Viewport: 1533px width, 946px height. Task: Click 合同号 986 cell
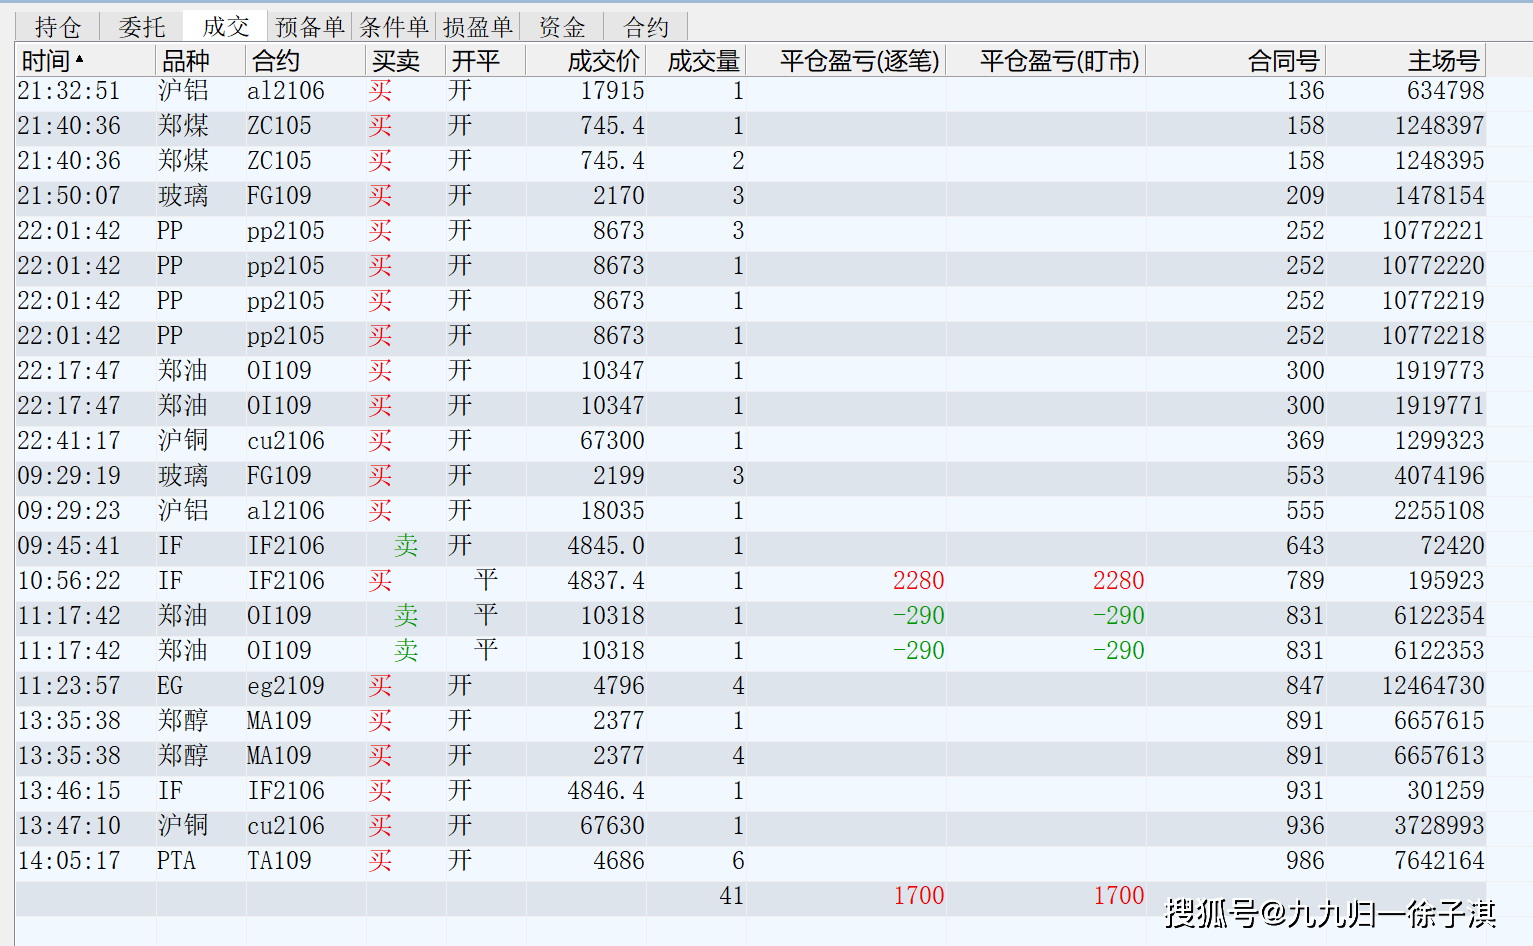[1305, 861]
